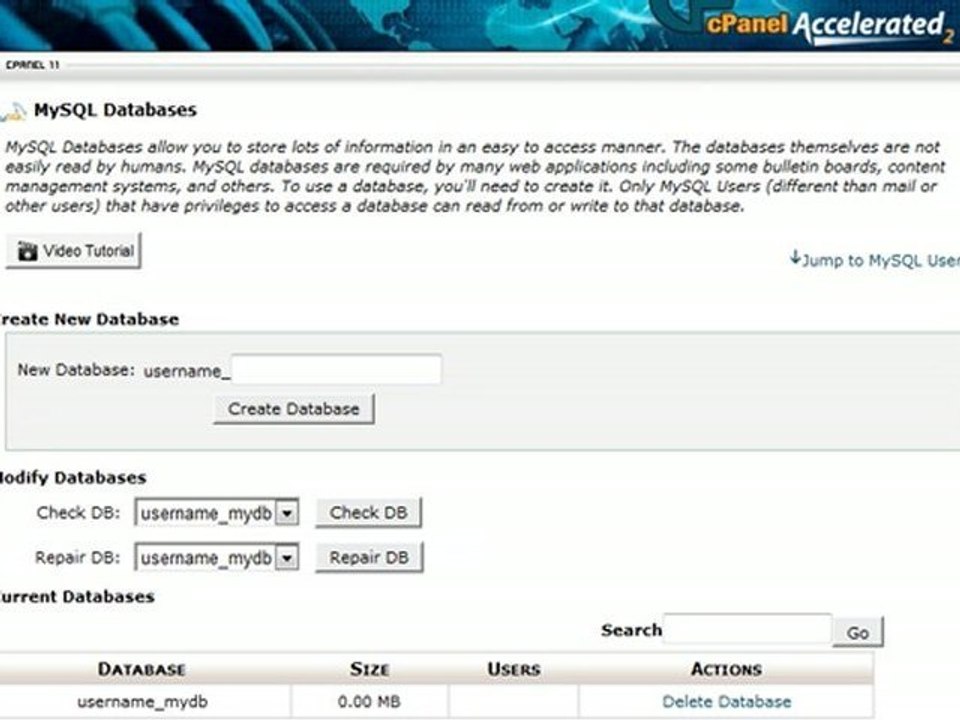Click the camera icon on Video Tutorial
Screen dimensions: 960x720
click(x=27, y=251)
